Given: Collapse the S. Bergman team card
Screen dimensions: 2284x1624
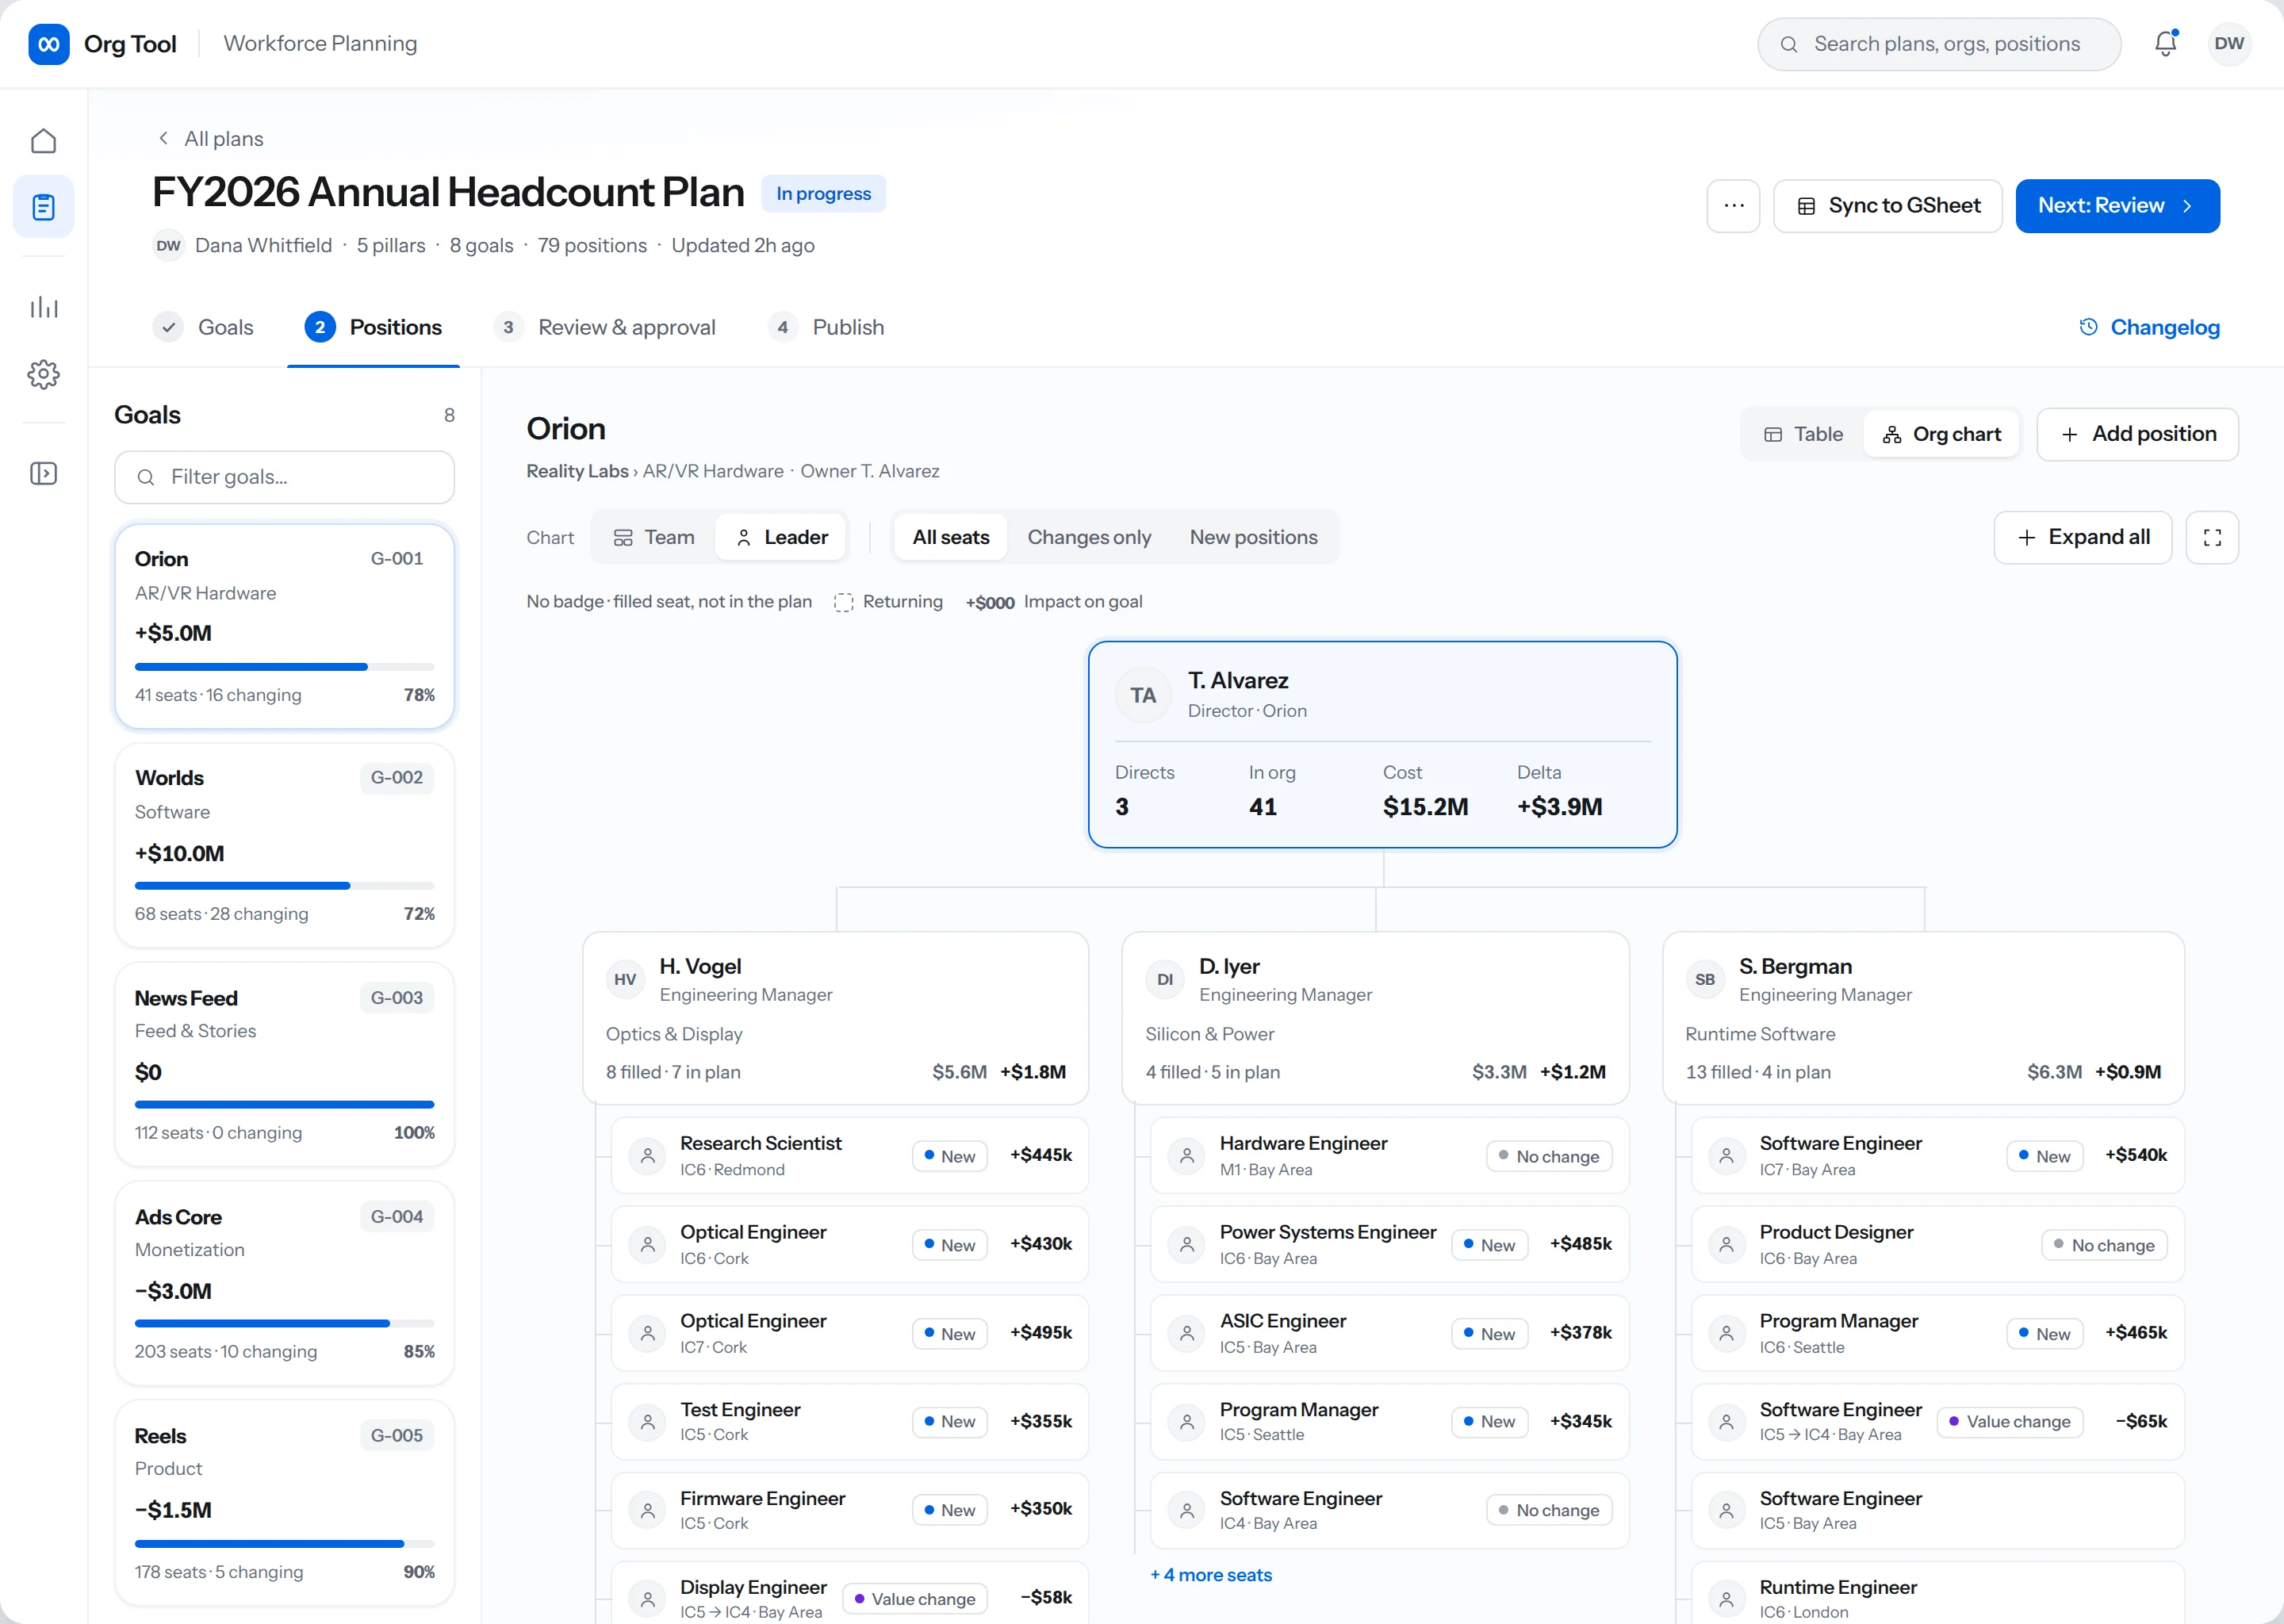Looking at the screenshot, I should pyautogui.click(x=1923, y=1018).
